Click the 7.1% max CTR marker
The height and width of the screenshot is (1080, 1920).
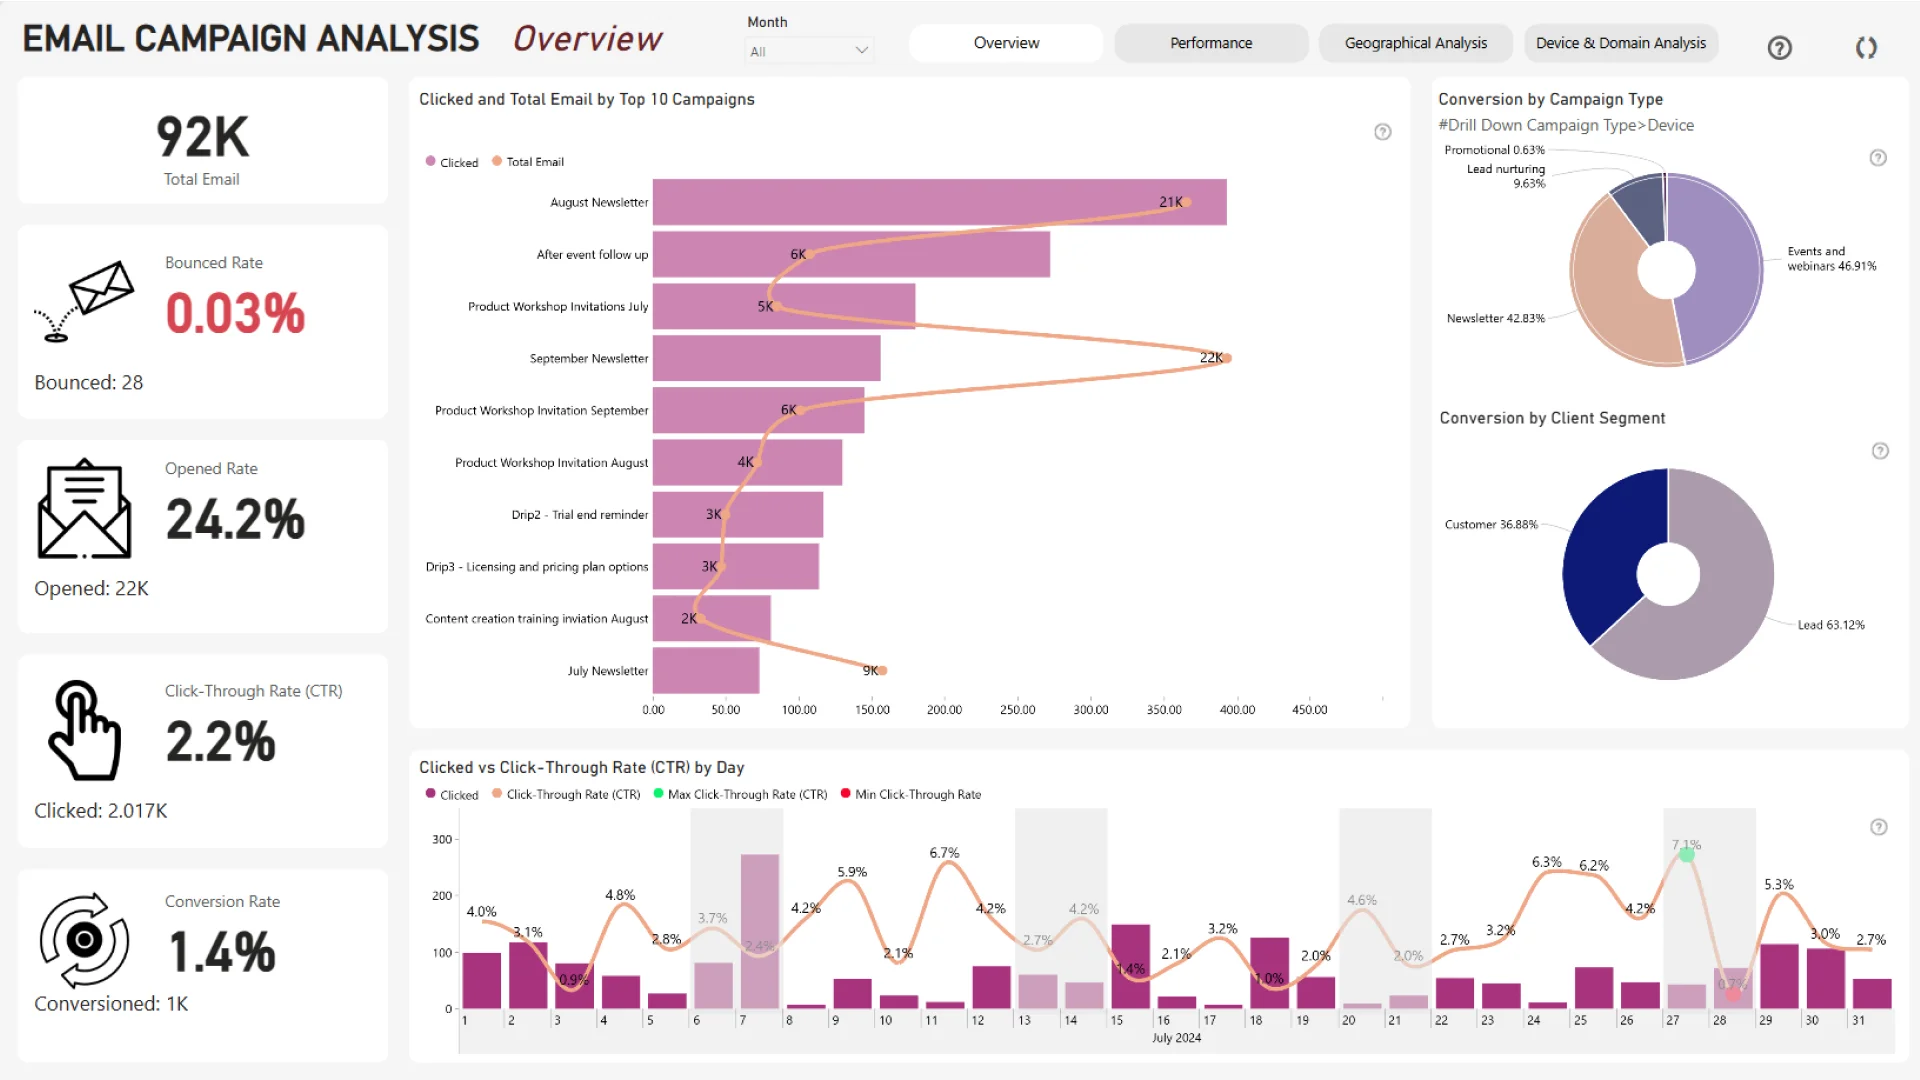[1687, 854]
